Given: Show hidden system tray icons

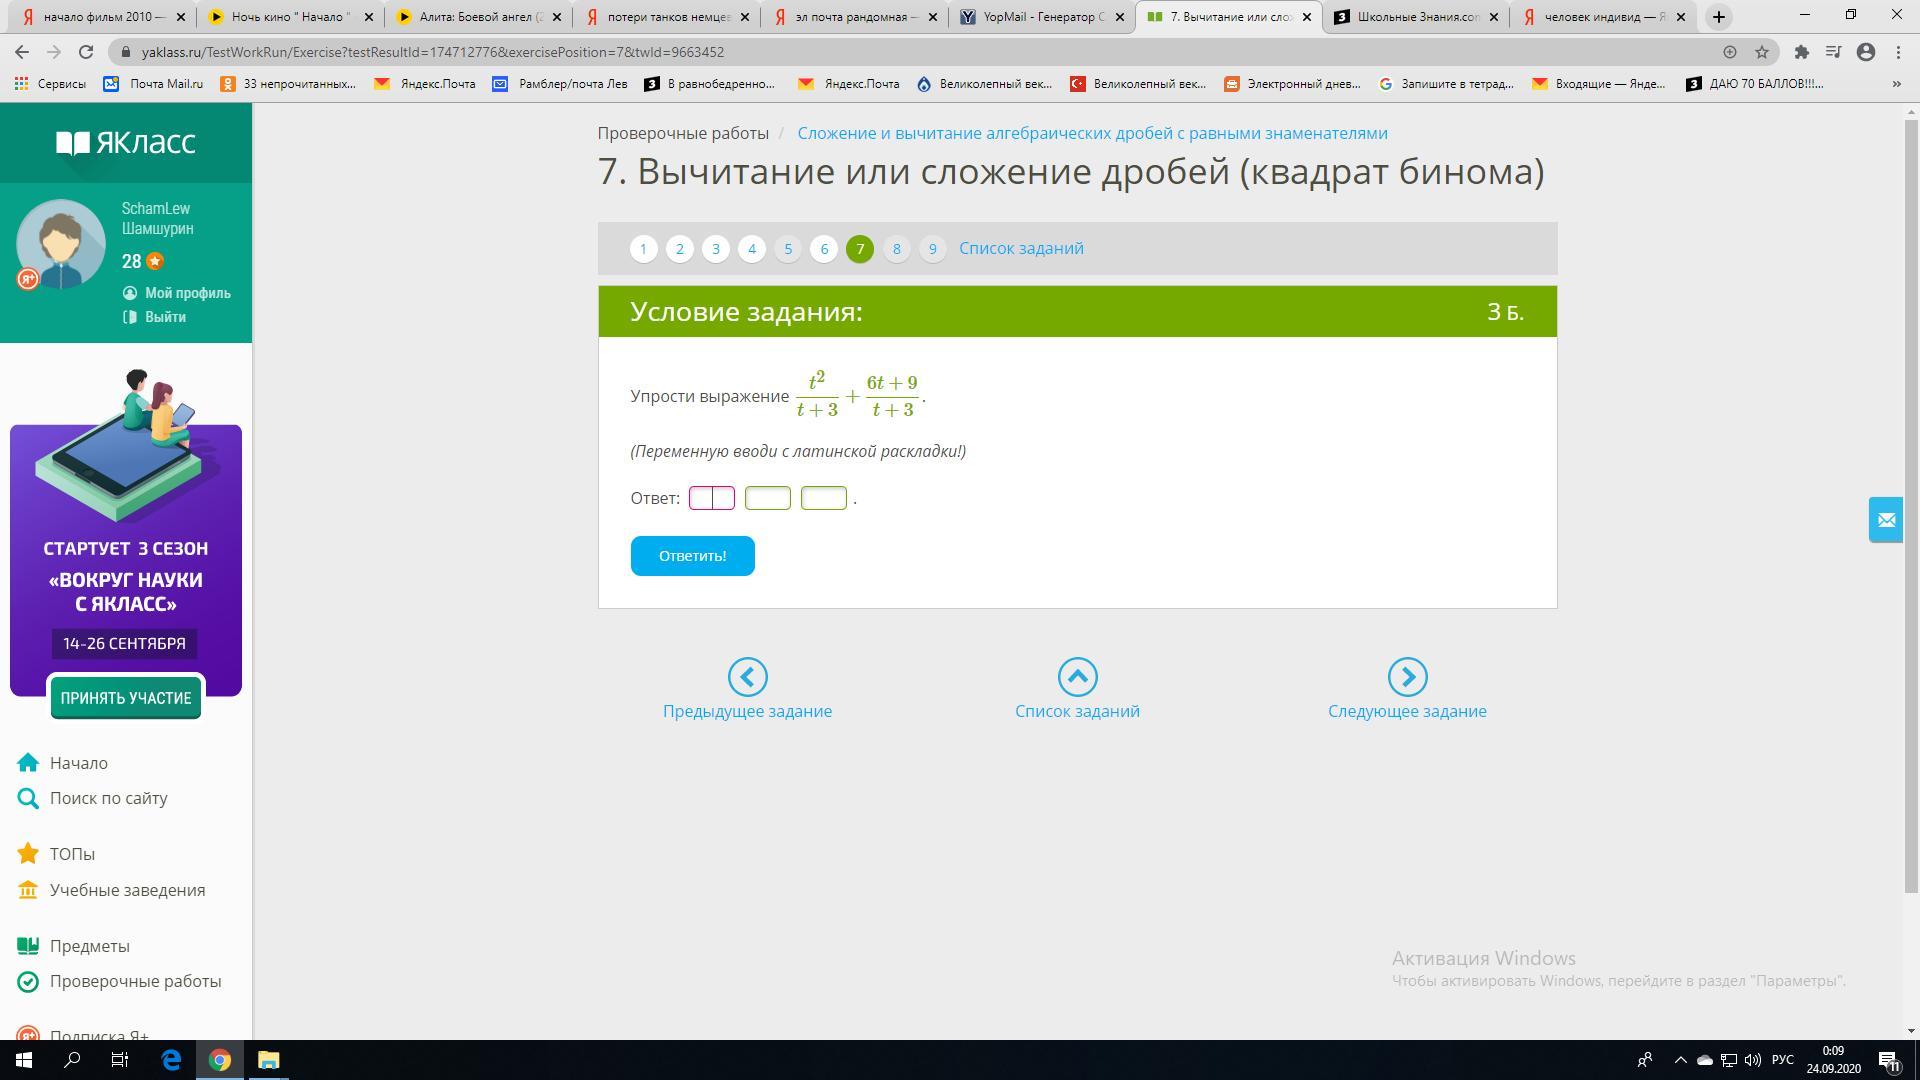Looking at the screenshot, I should (x=1680, y=1060).
